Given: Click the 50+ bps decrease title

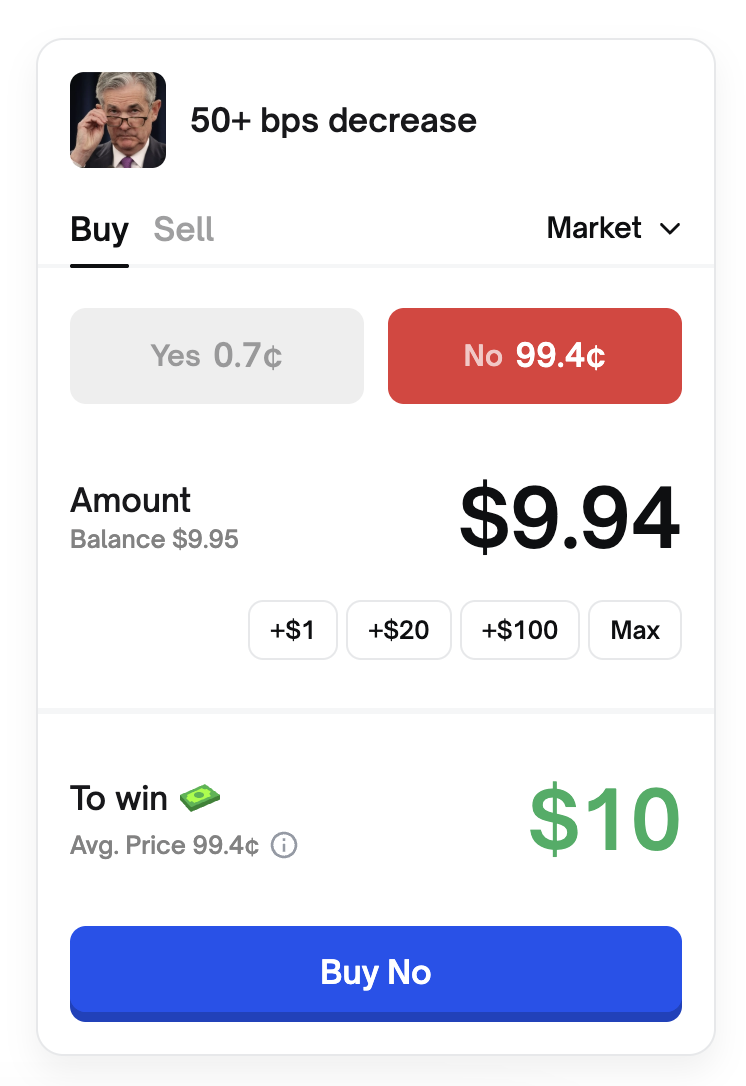Looking at the screenshot, I should coord(333,121).
